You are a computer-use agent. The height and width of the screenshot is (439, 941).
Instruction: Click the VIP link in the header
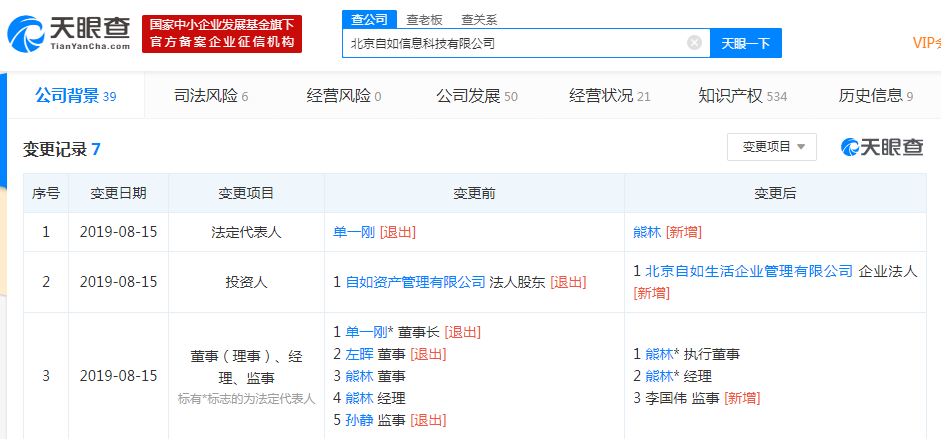(926, 43)
